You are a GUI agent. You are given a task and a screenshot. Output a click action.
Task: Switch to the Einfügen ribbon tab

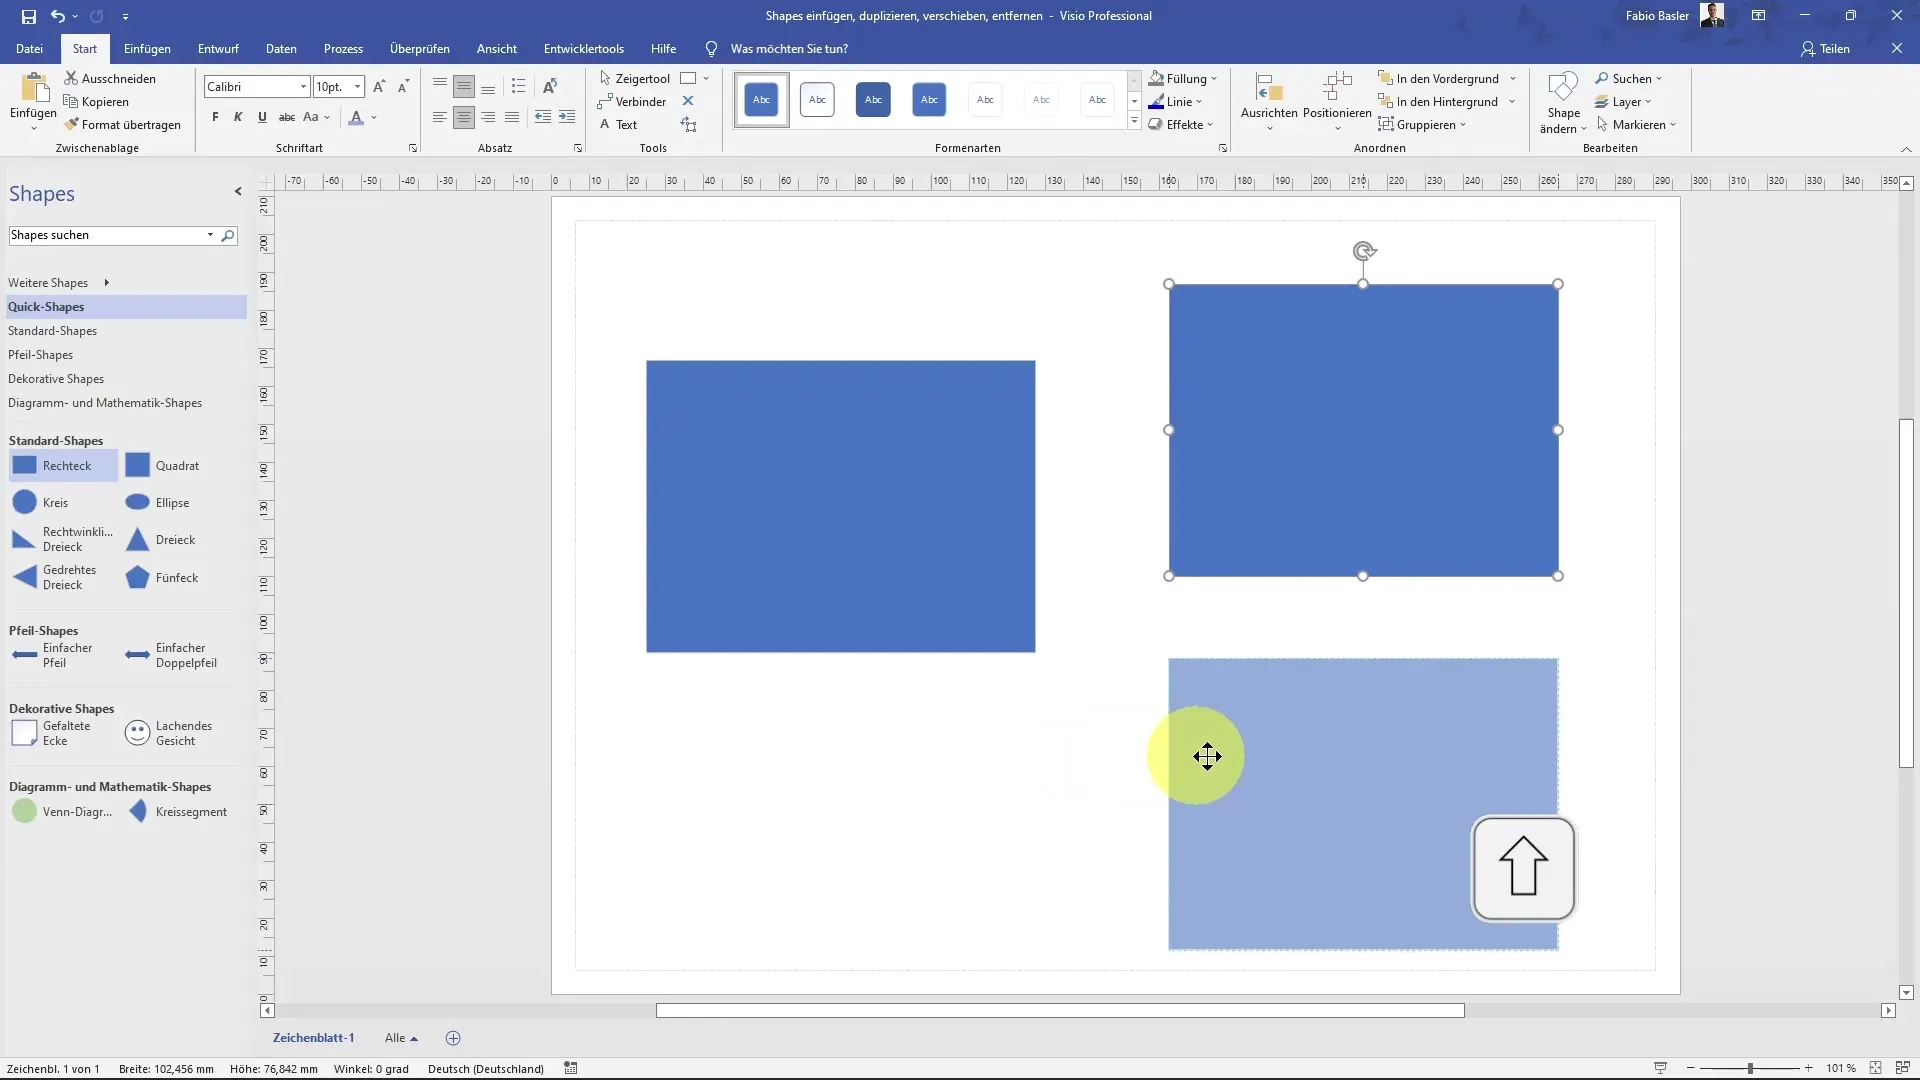tap(147, 48)
